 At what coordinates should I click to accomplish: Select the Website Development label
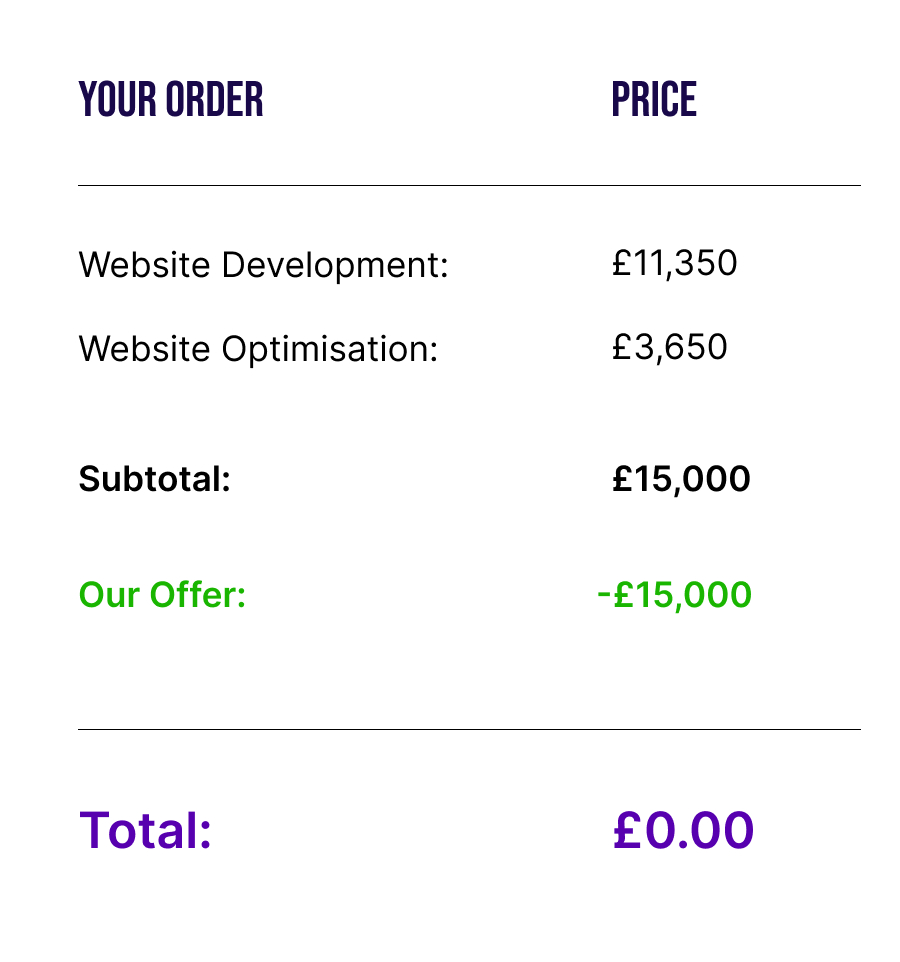coord(264,266)
